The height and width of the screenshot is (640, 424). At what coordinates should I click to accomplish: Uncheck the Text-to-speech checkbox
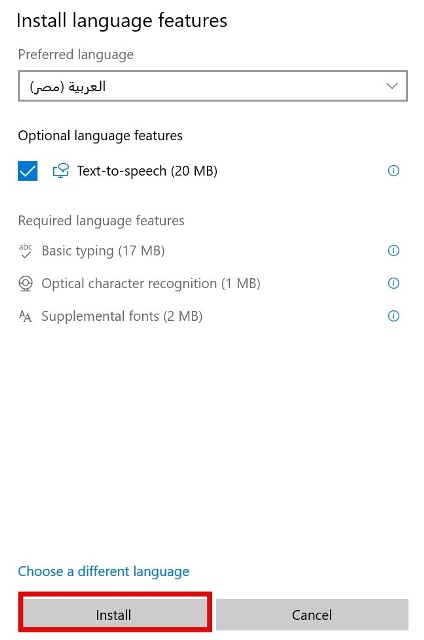click(28, 171)
